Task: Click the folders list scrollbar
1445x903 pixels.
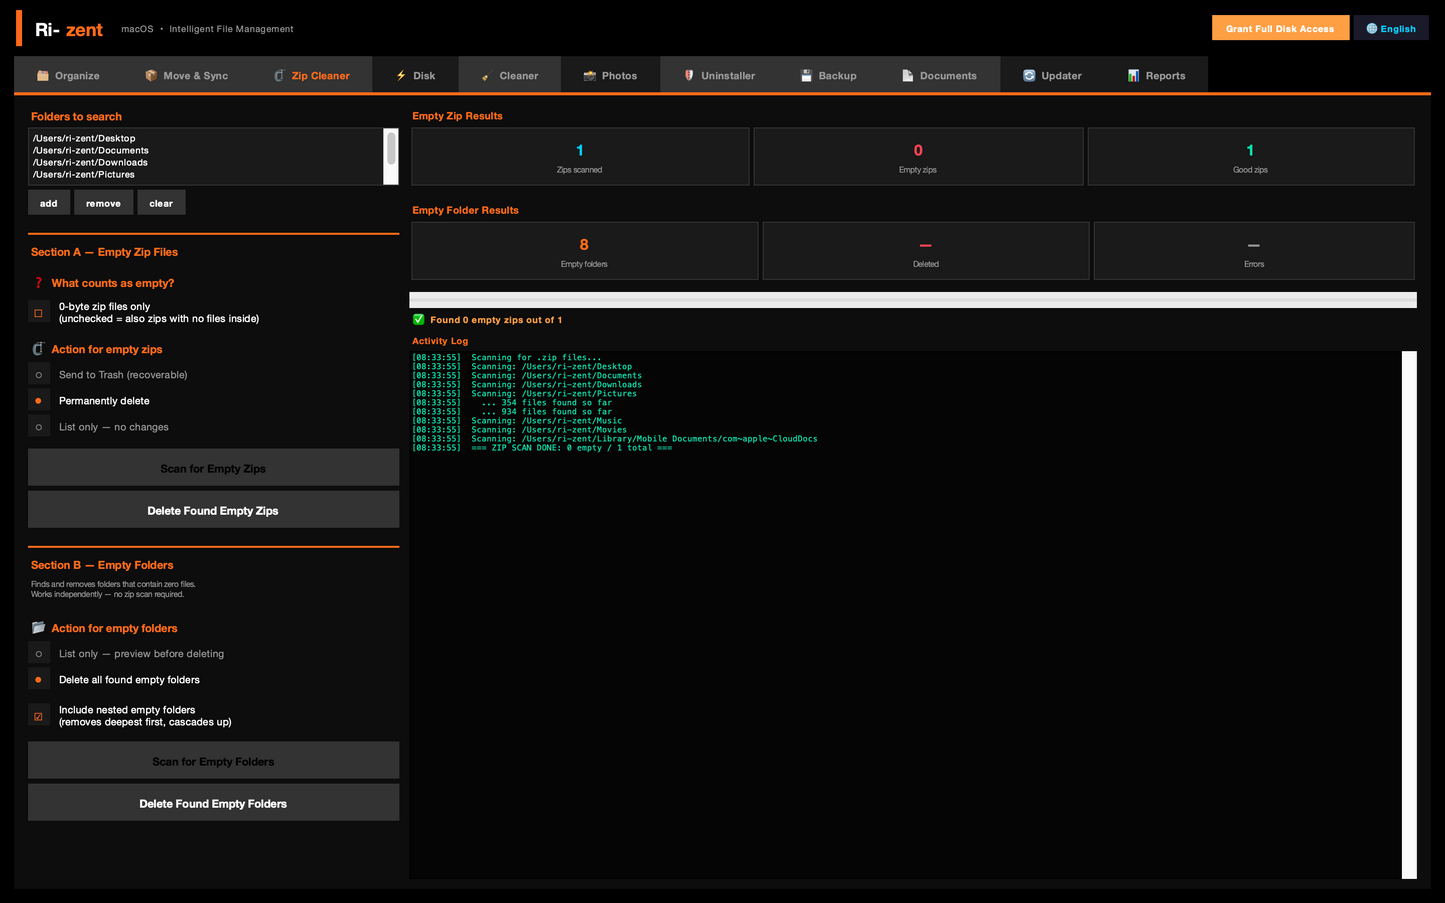Action: (x=391, y=156)
